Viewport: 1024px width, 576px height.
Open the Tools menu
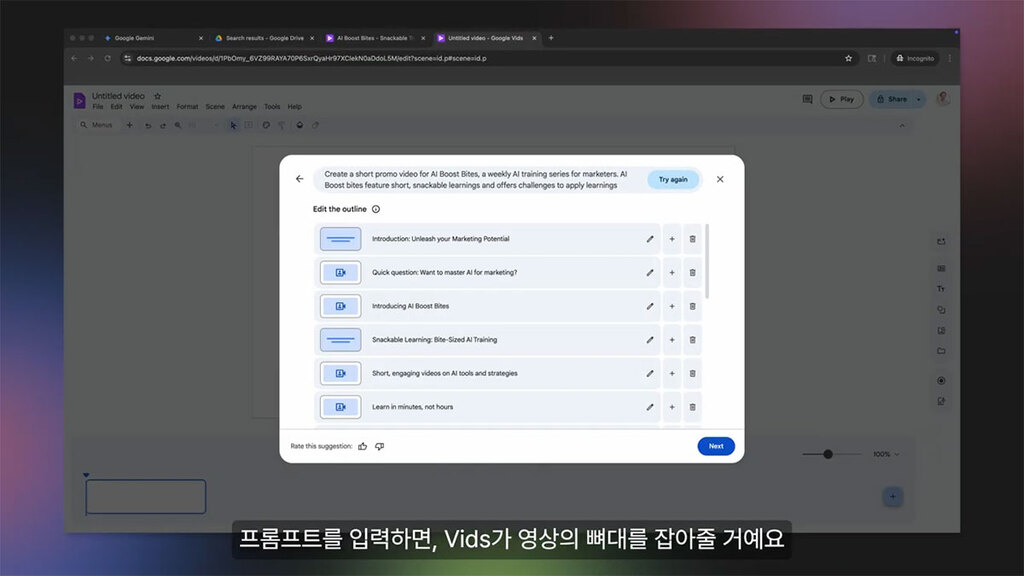click(x=272, y=106)
